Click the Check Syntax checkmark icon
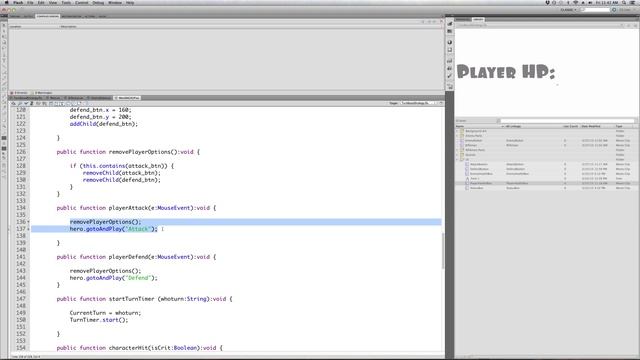Image resolution: width=640 pixels, height=360 pixels. [25, 104]
